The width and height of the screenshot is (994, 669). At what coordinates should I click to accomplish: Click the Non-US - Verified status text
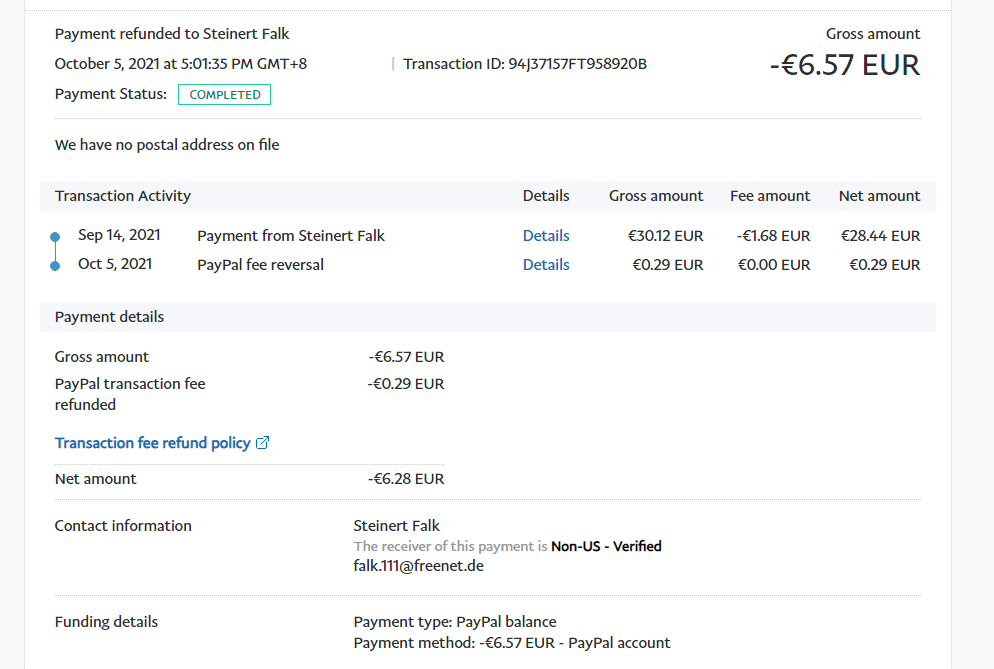point(606,547)
